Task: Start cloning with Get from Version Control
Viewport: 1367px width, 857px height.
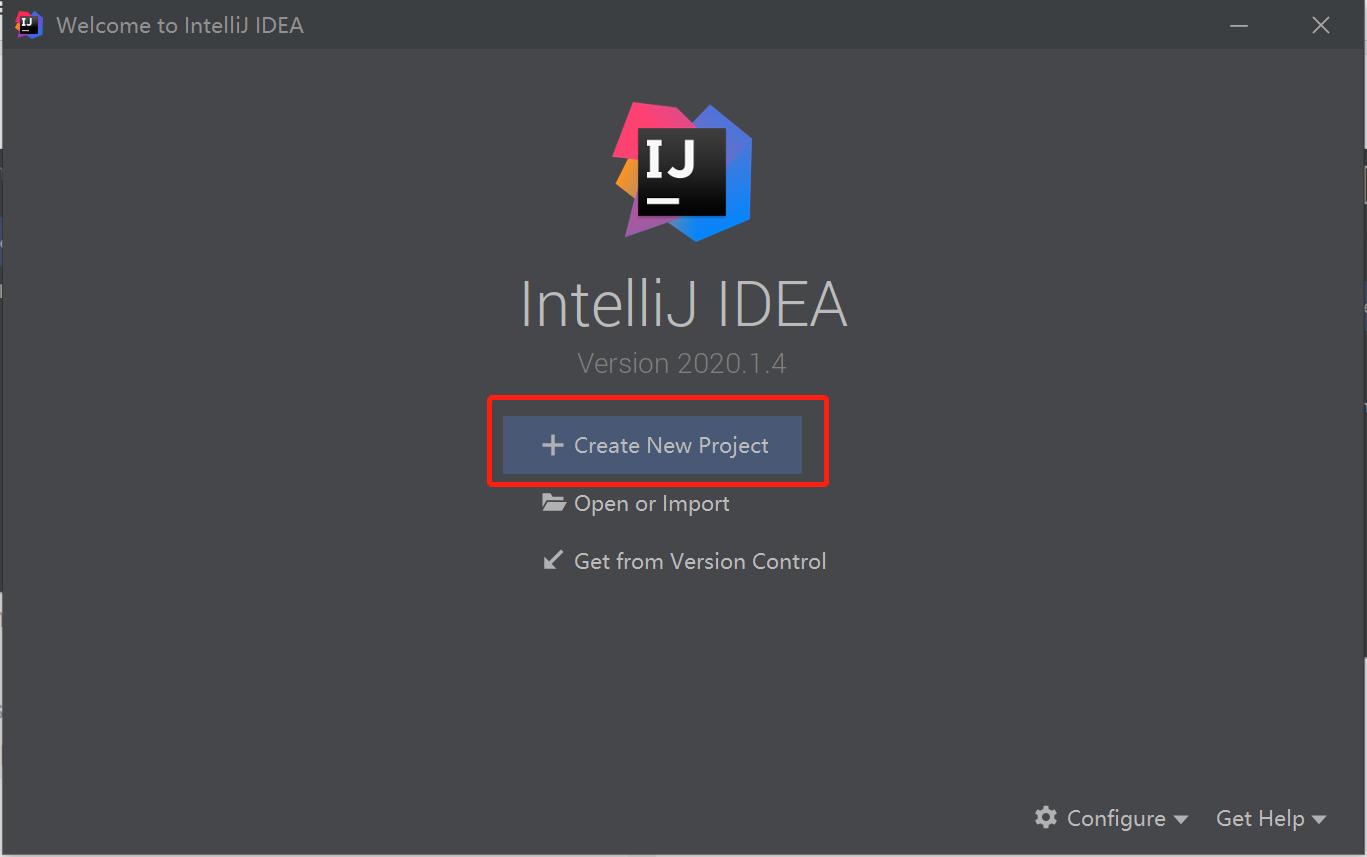Action: (x=700, y=560)
